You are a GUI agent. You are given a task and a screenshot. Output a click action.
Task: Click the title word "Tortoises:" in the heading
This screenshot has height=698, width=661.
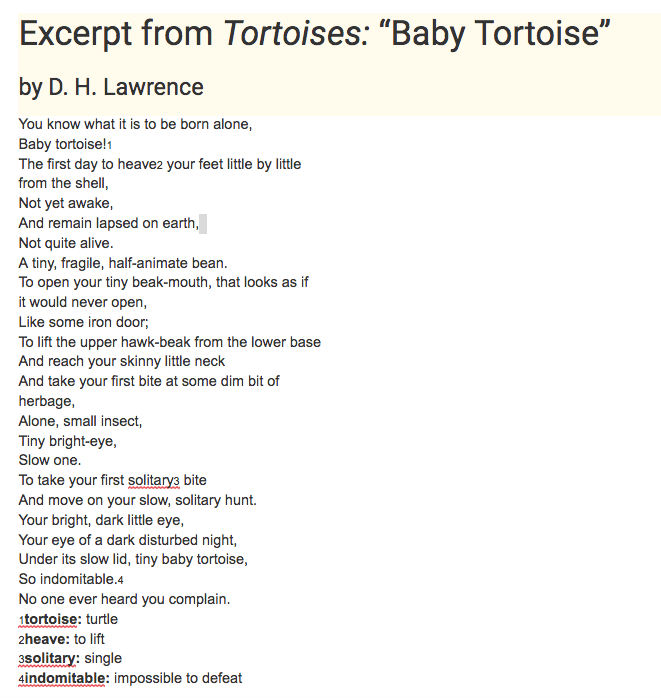296,34
